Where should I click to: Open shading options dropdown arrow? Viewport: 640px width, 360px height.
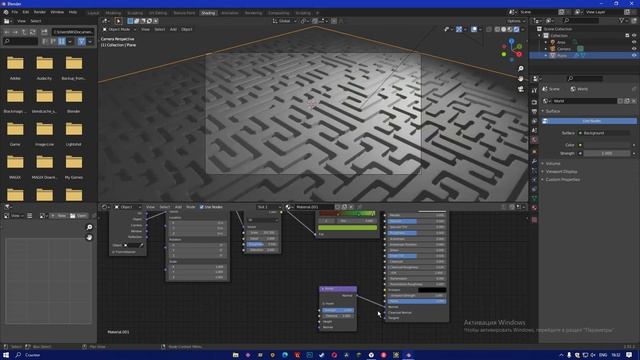tap(523, 29)
